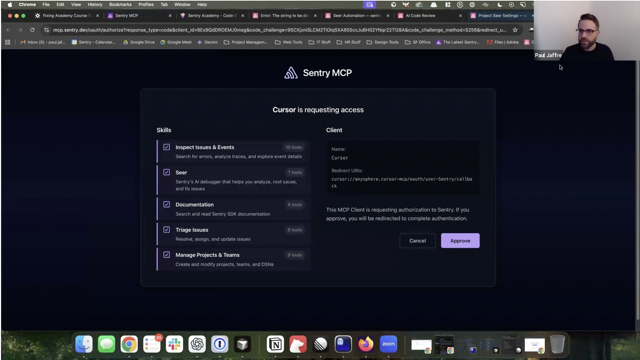The width and height of the screenshot is (640, 360).
Task: Open the Profiles menu
Action: [146, 4]
